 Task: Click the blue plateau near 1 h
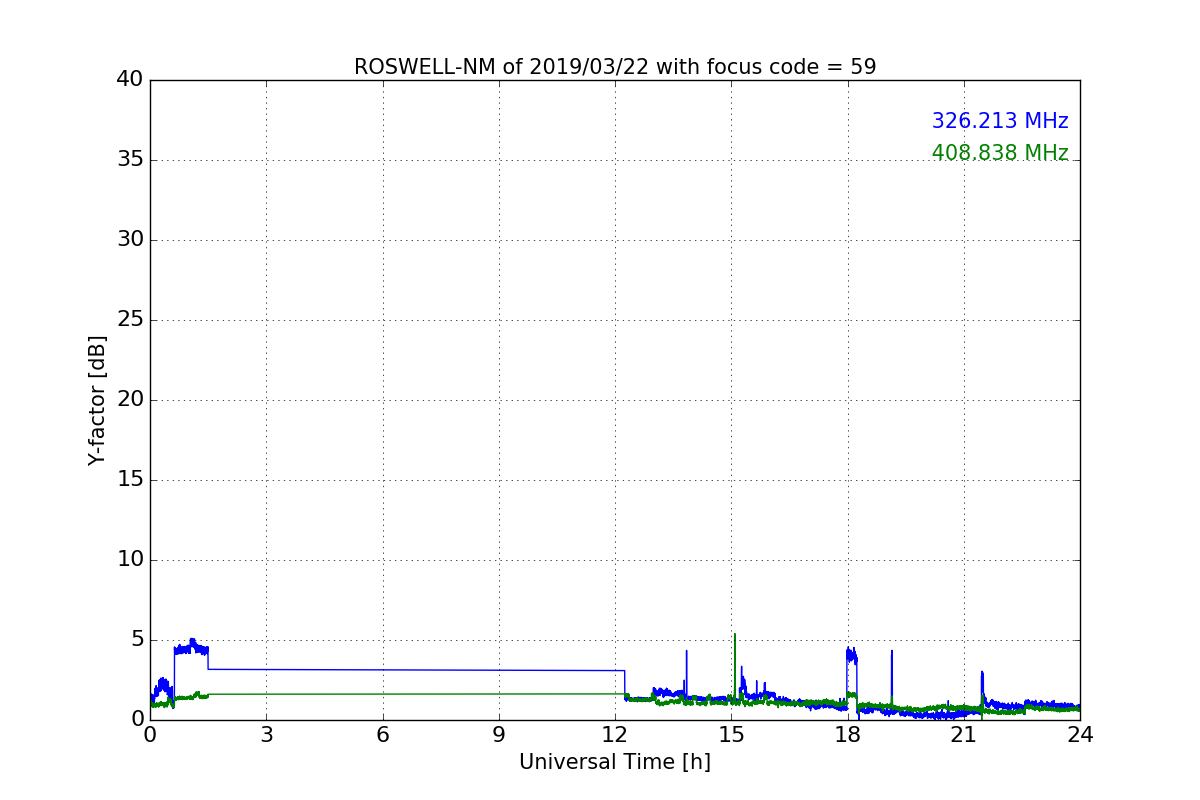point(191,647)
